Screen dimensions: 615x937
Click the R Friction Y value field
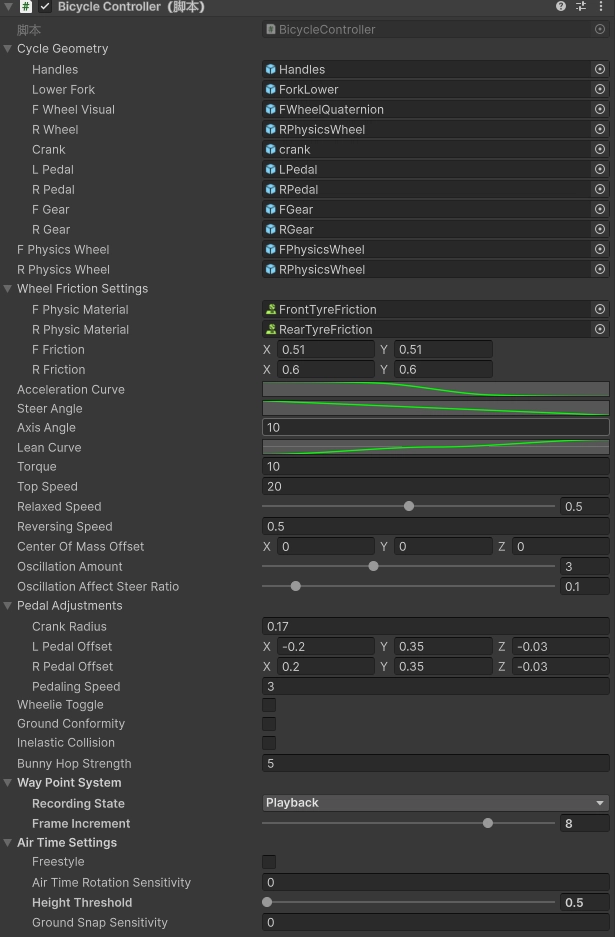(x=443, y=369)
